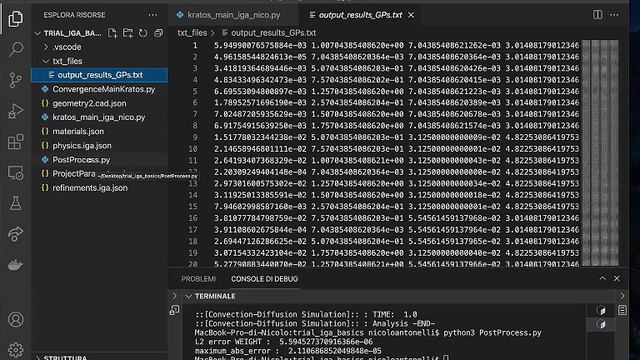The image size is (640, 360).
Task: Click txt_files in the breadcrumb
Action: (x=192, y=33)
